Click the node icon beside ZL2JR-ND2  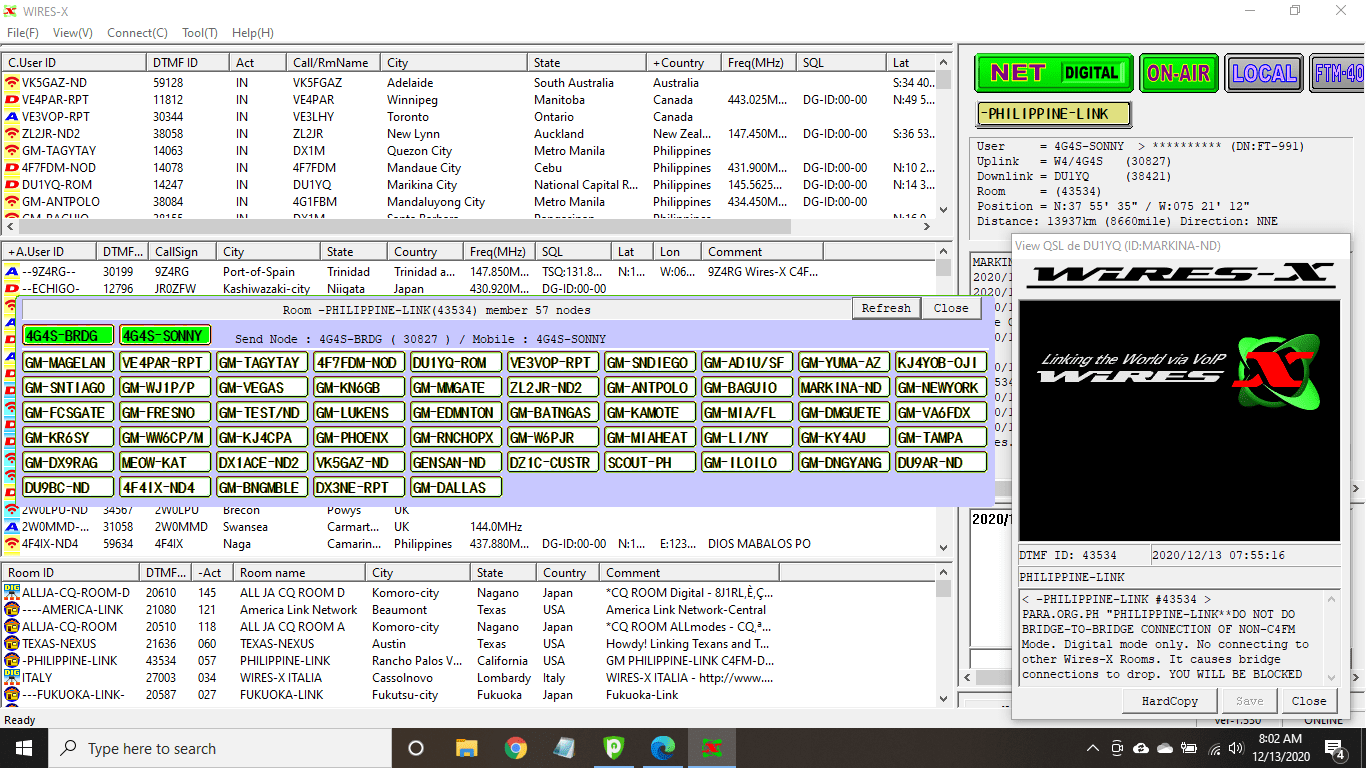12,134
